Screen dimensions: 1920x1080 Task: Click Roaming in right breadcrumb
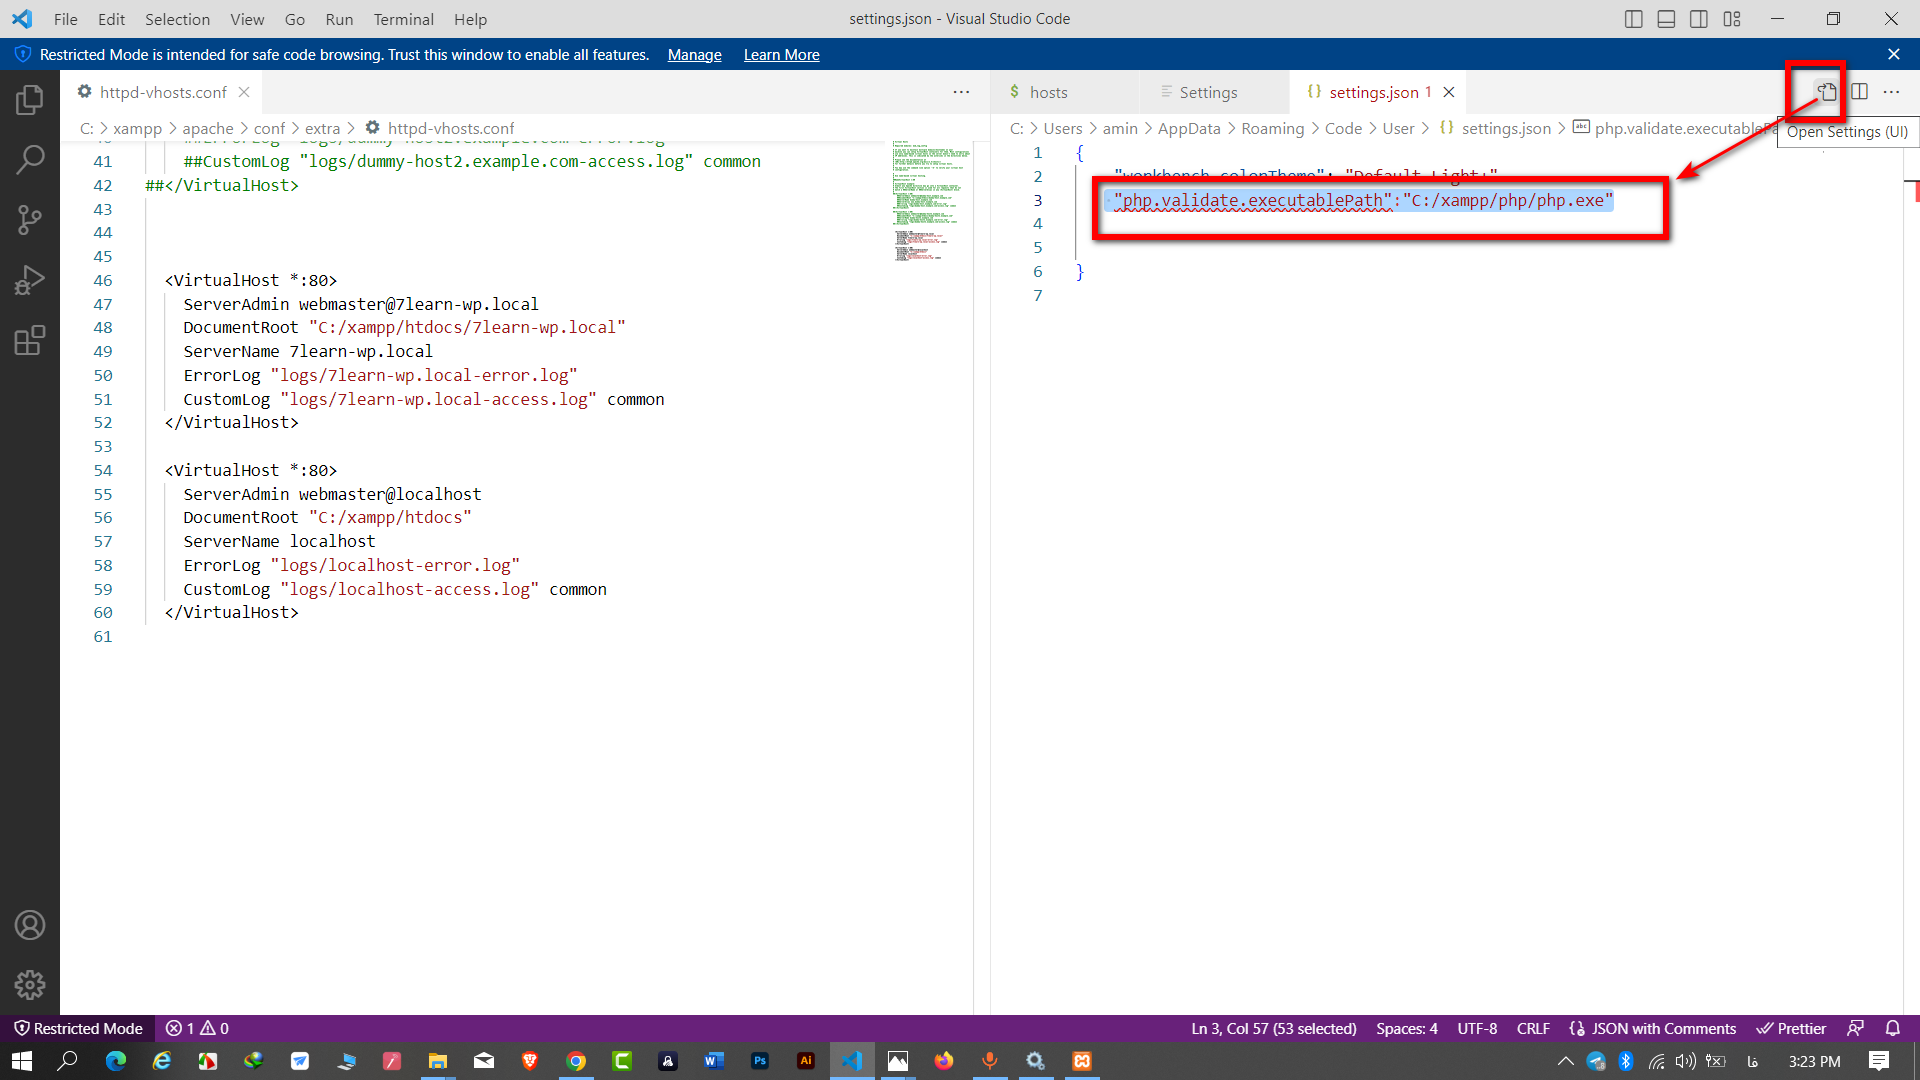(1272, 128)
